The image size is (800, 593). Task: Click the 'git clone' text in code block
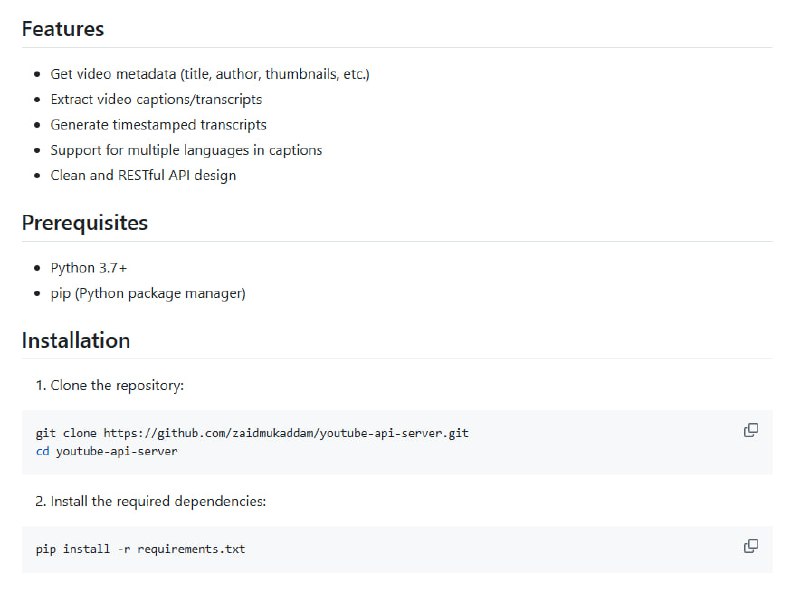pyautogui.click(x=66, y=433)
